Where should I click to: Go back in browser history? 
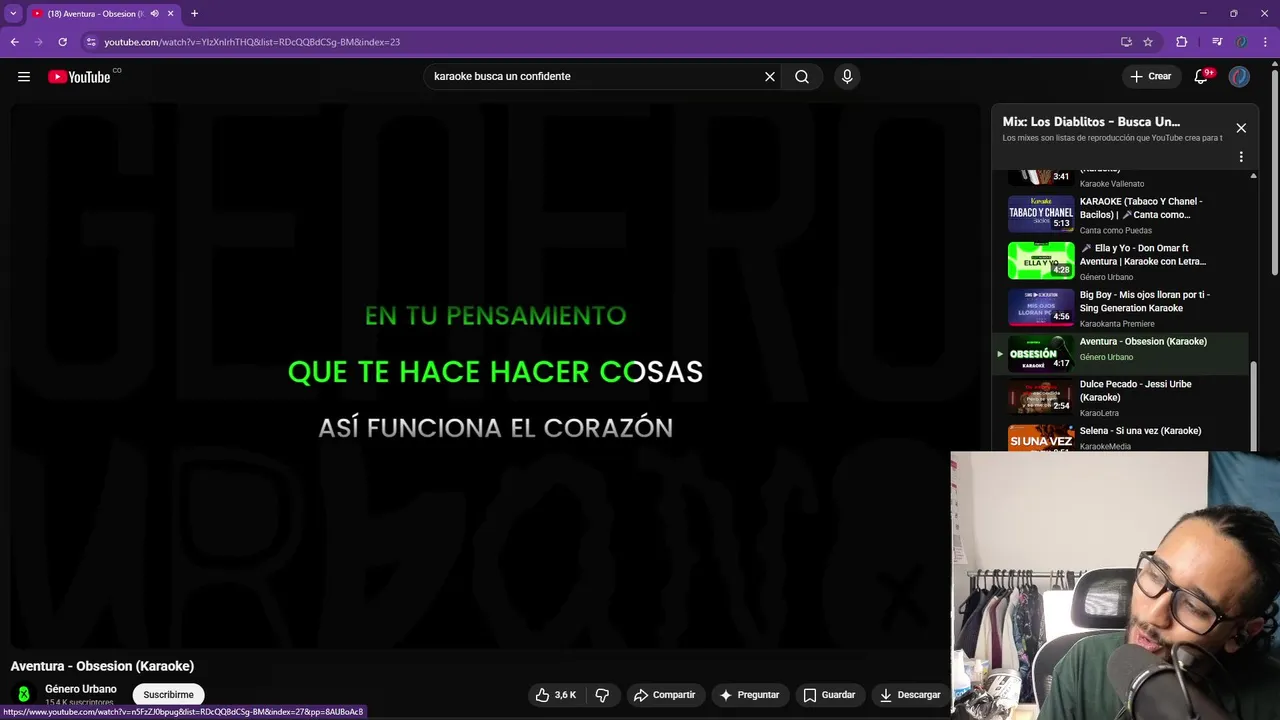click(14, 42)
